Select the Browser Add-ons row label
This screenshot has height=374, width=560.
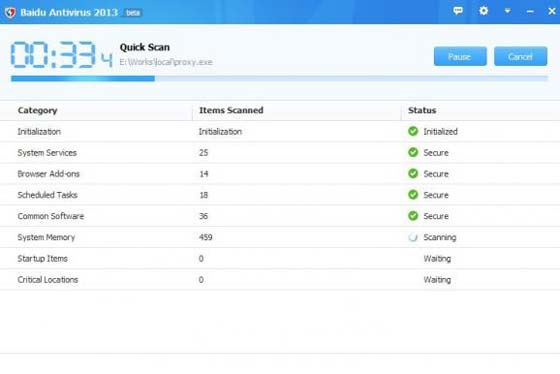pyautogui.click(x=49, y=174)
